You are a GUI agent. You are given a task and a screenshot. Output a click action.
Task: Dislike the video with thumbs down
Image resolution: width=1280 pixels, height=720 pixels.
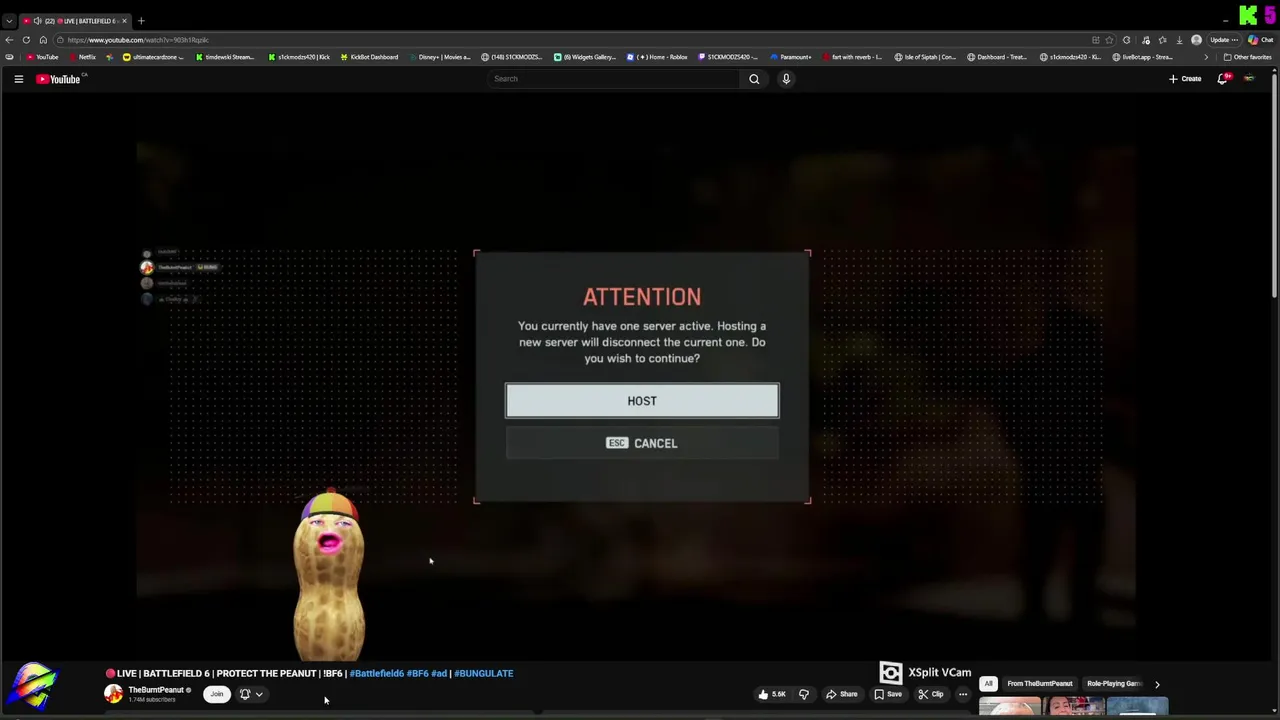[803, 694]
